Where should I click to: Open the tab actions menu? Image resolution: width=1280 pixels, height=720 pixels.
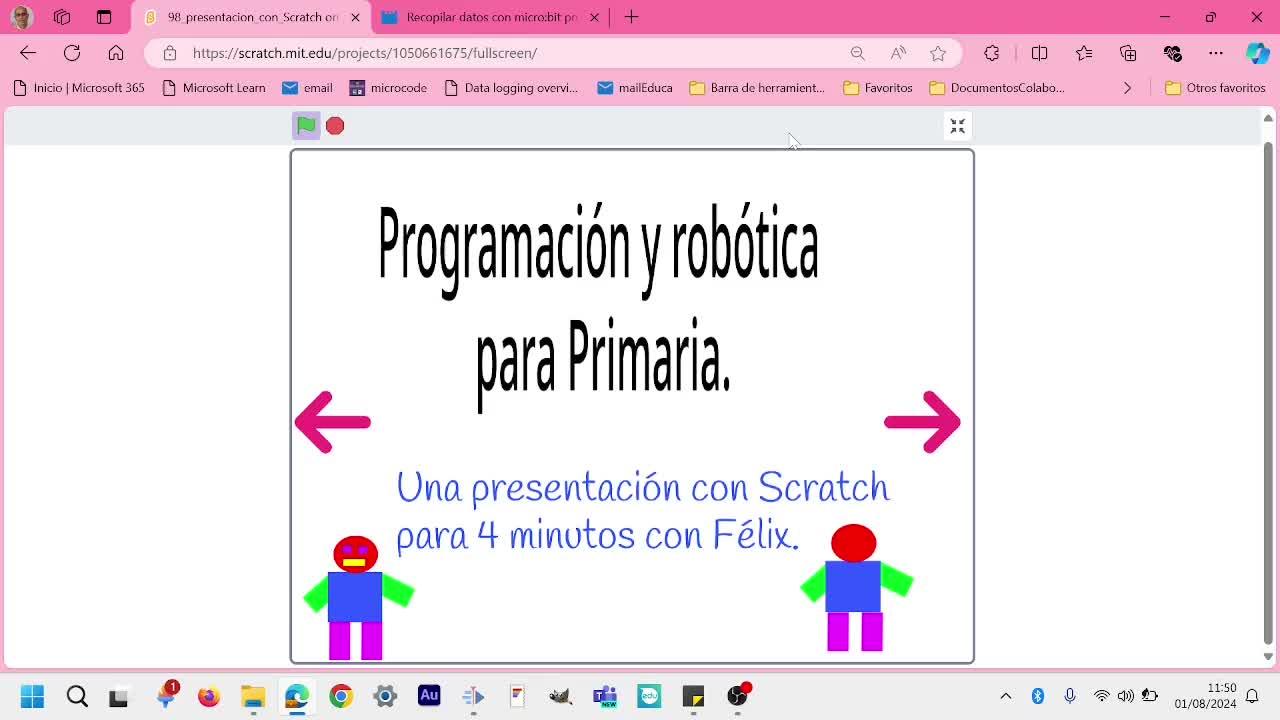pos(104,17)
